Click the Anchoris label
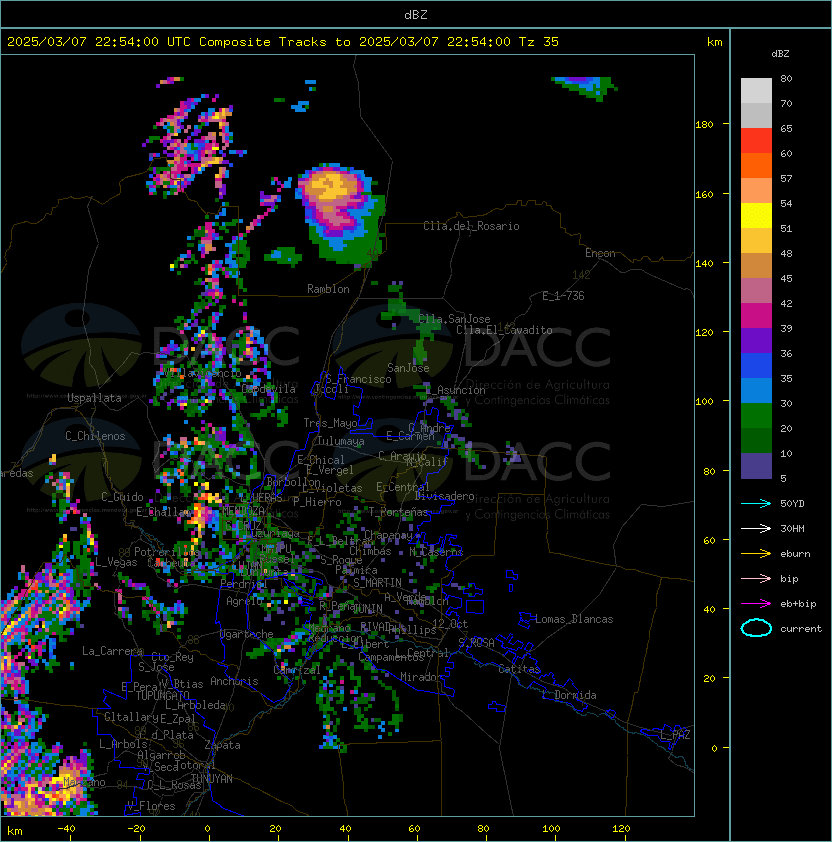832x842 pixels. click(234, 681)
